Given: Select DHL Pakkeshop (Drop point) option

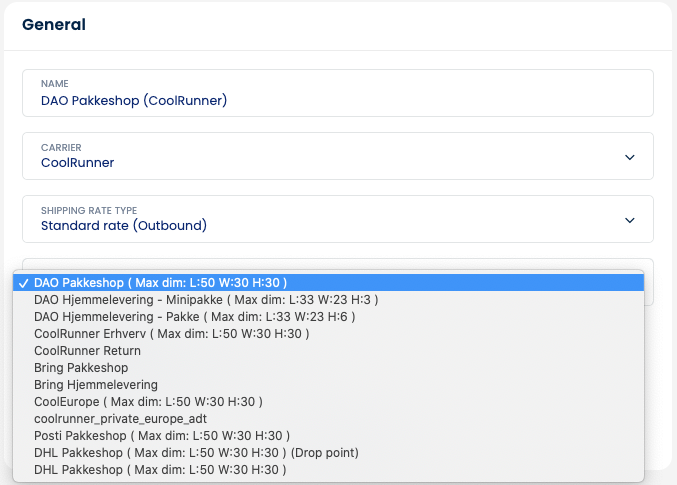Looking at the screenshot, I should pos(196,452).
